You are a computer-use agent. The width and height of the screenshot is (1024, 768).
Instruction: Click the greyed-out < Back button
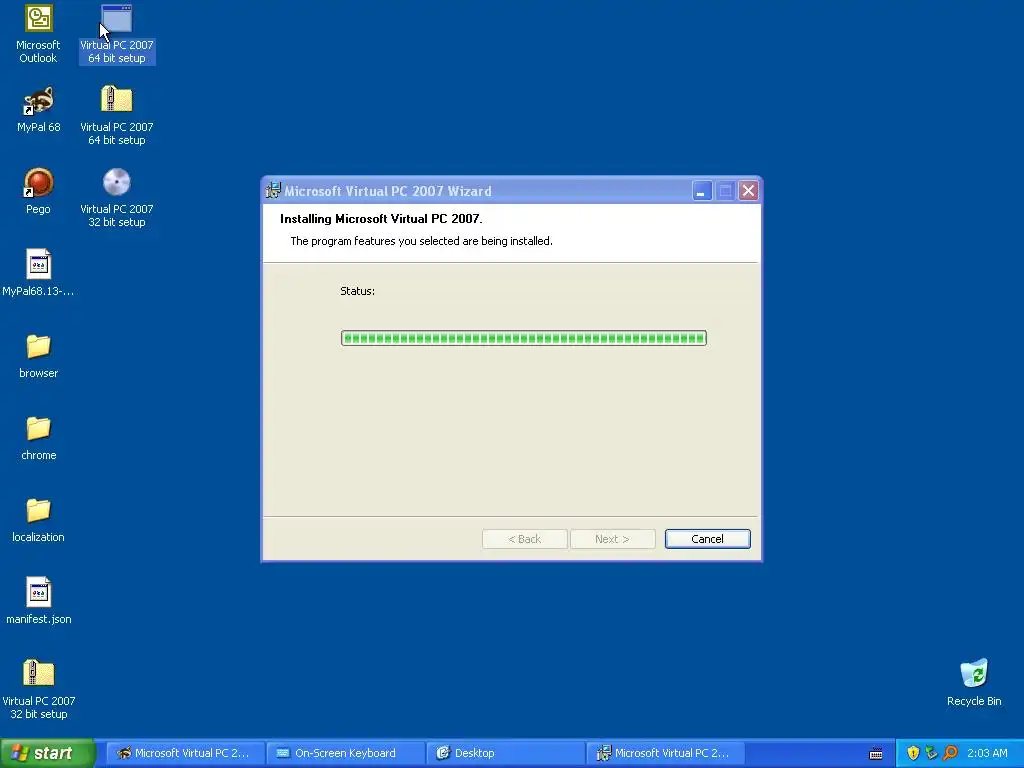(524, 539)
